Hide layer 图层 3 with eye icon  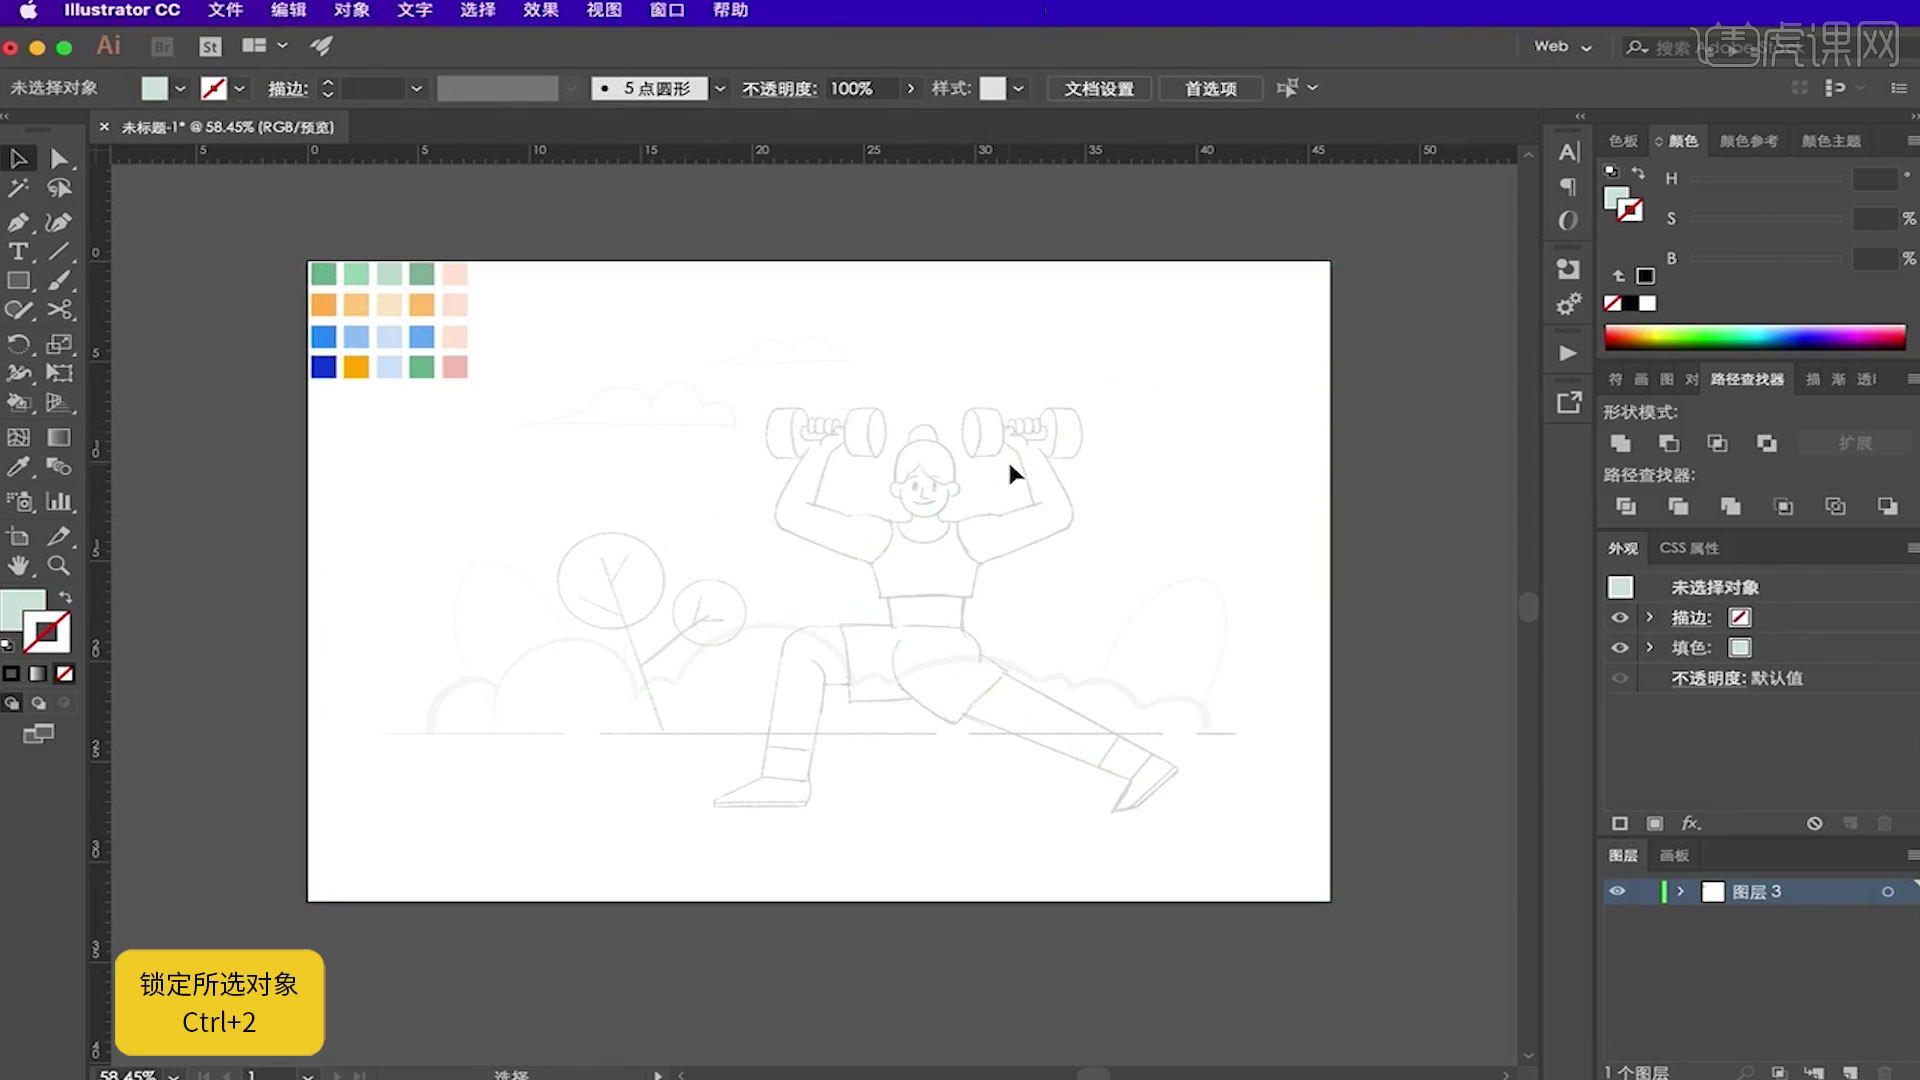(1617, 891)
